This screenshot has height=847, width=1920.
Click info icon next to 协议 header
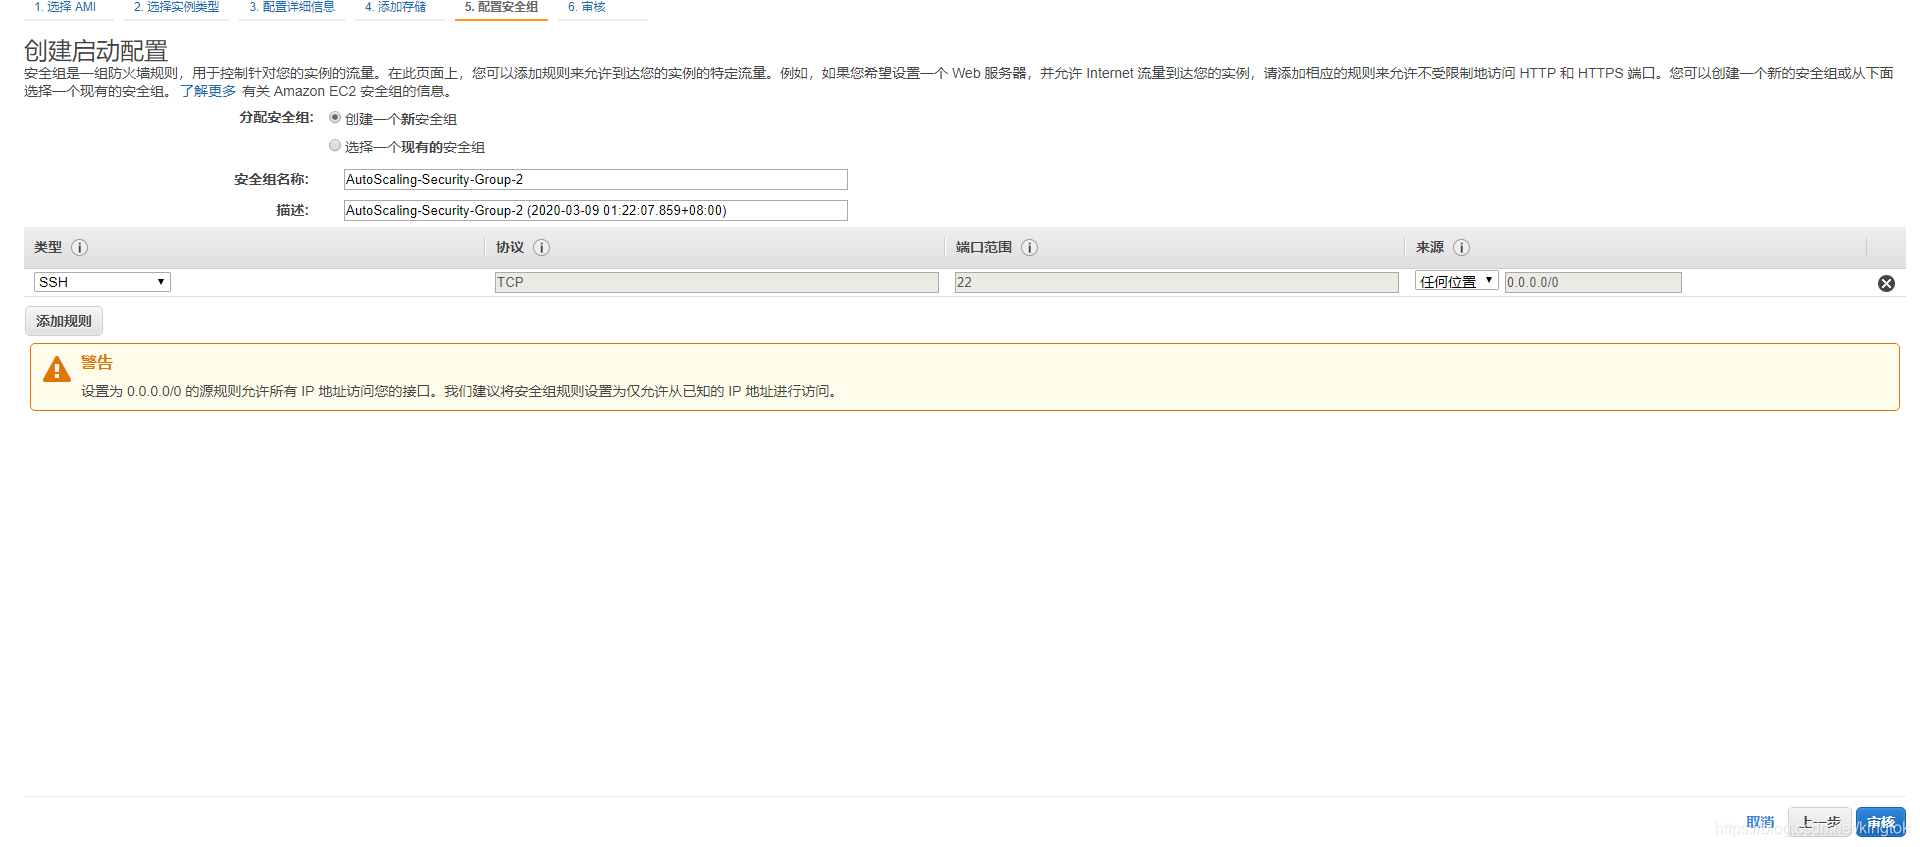542,247
